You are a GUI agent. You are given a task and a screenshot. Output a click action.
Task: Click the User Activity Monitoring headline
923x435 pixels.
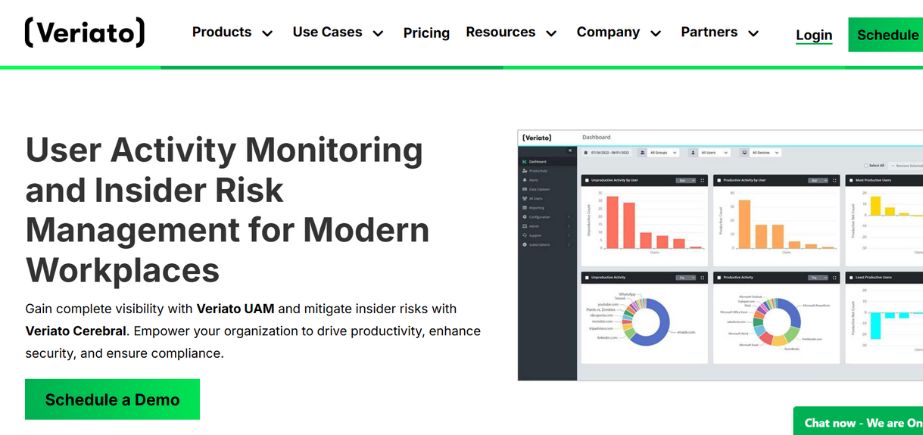(x=227, y=210)
